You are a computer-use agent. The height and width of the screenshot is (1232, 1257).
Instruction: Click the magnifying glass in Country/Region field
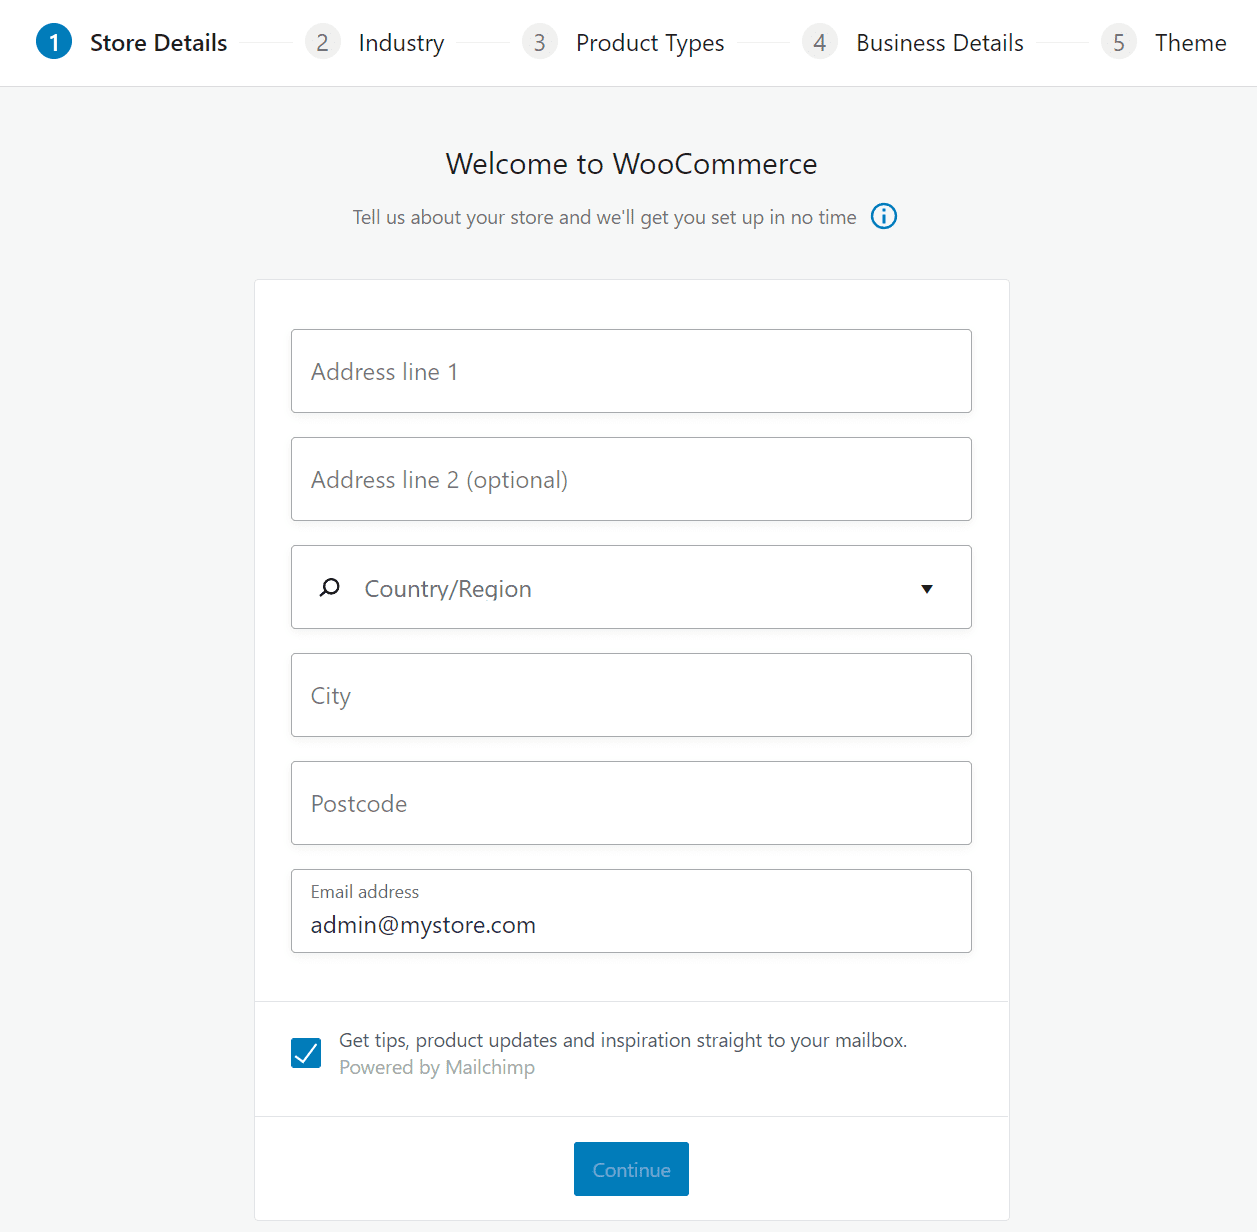(329, 587)
